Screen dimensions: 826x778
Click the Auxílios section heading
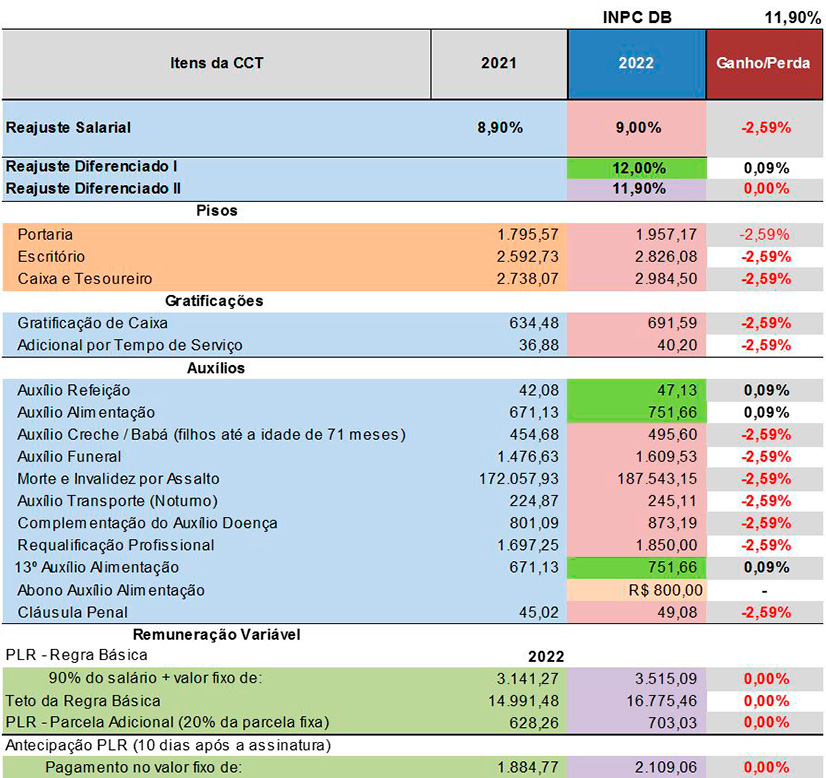pyautogui.click(x=216, y=368)
